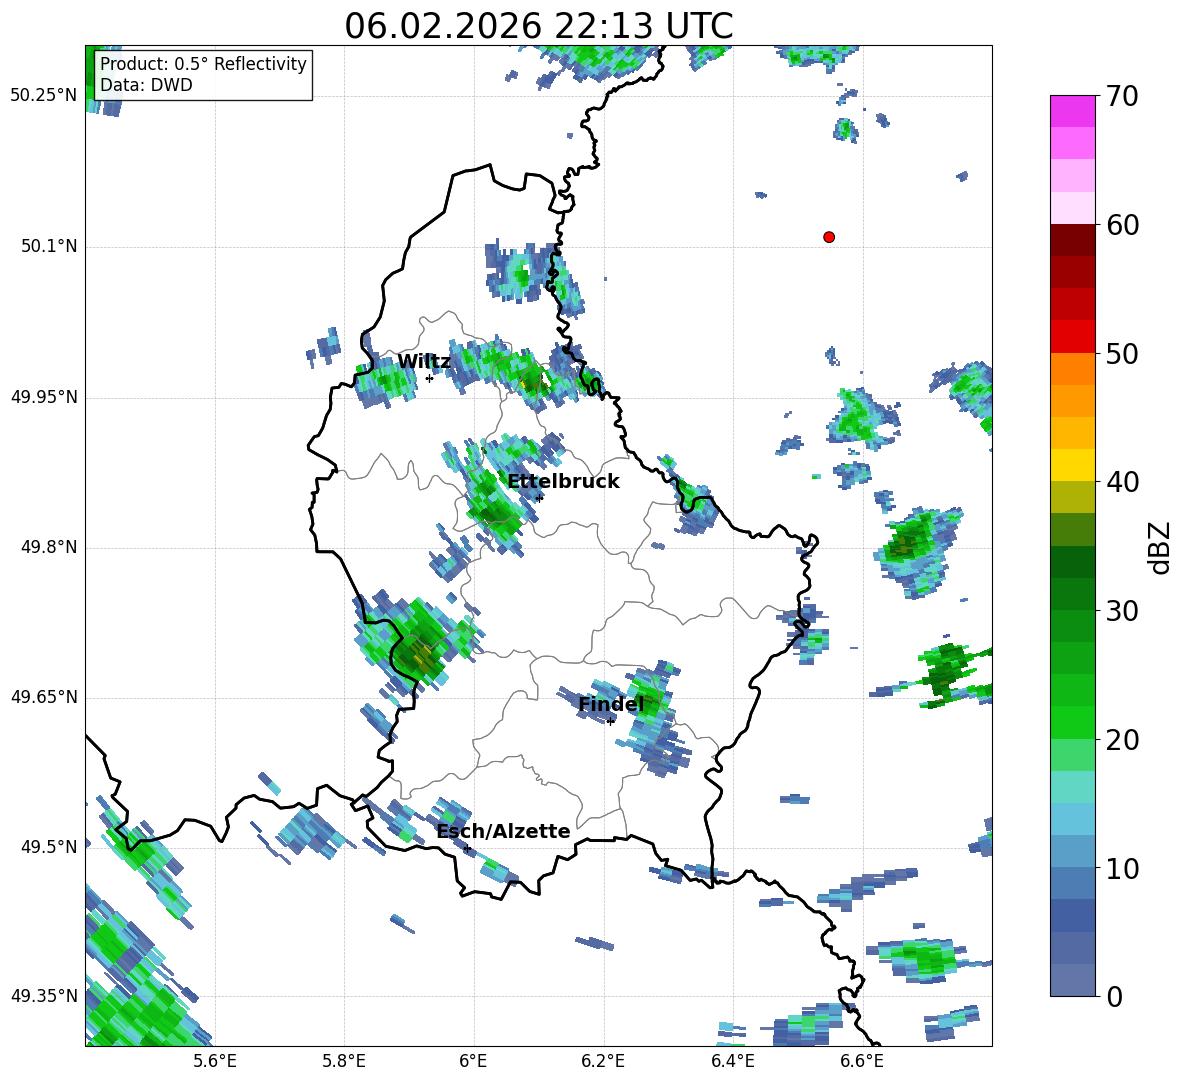Click the magenta top colorbar segment
The image size is (1184, 1081).
tap(1072, 111)
